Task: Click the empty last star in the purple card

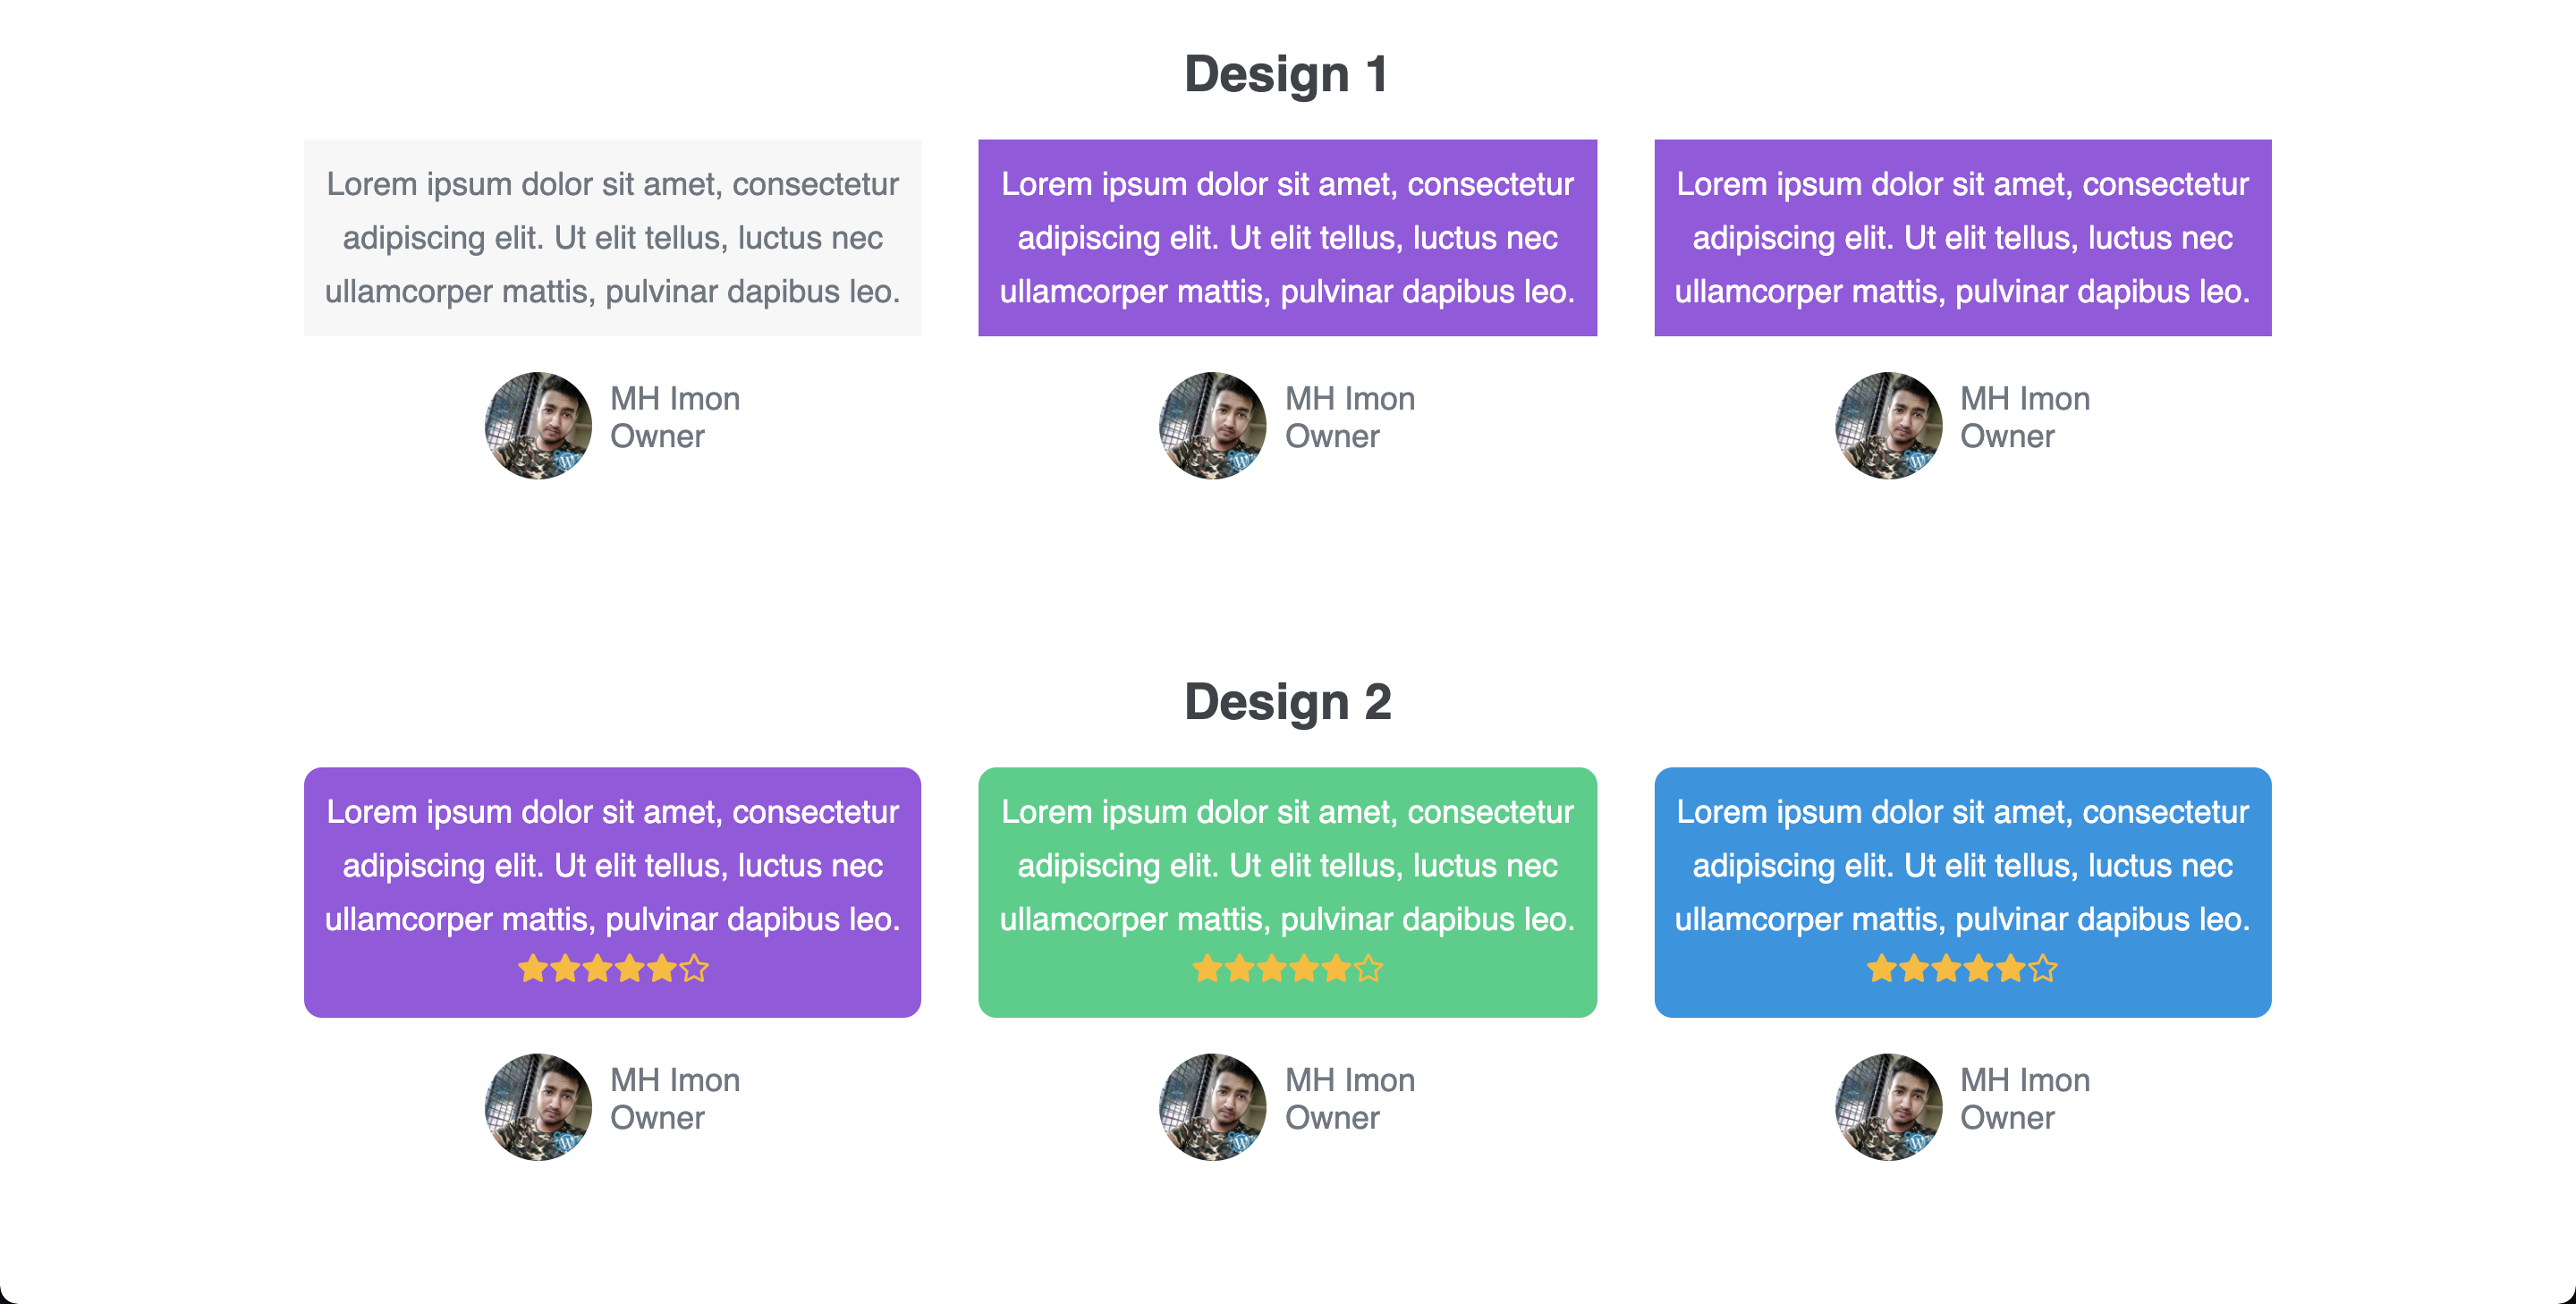Action: click(x=694, y=968)
